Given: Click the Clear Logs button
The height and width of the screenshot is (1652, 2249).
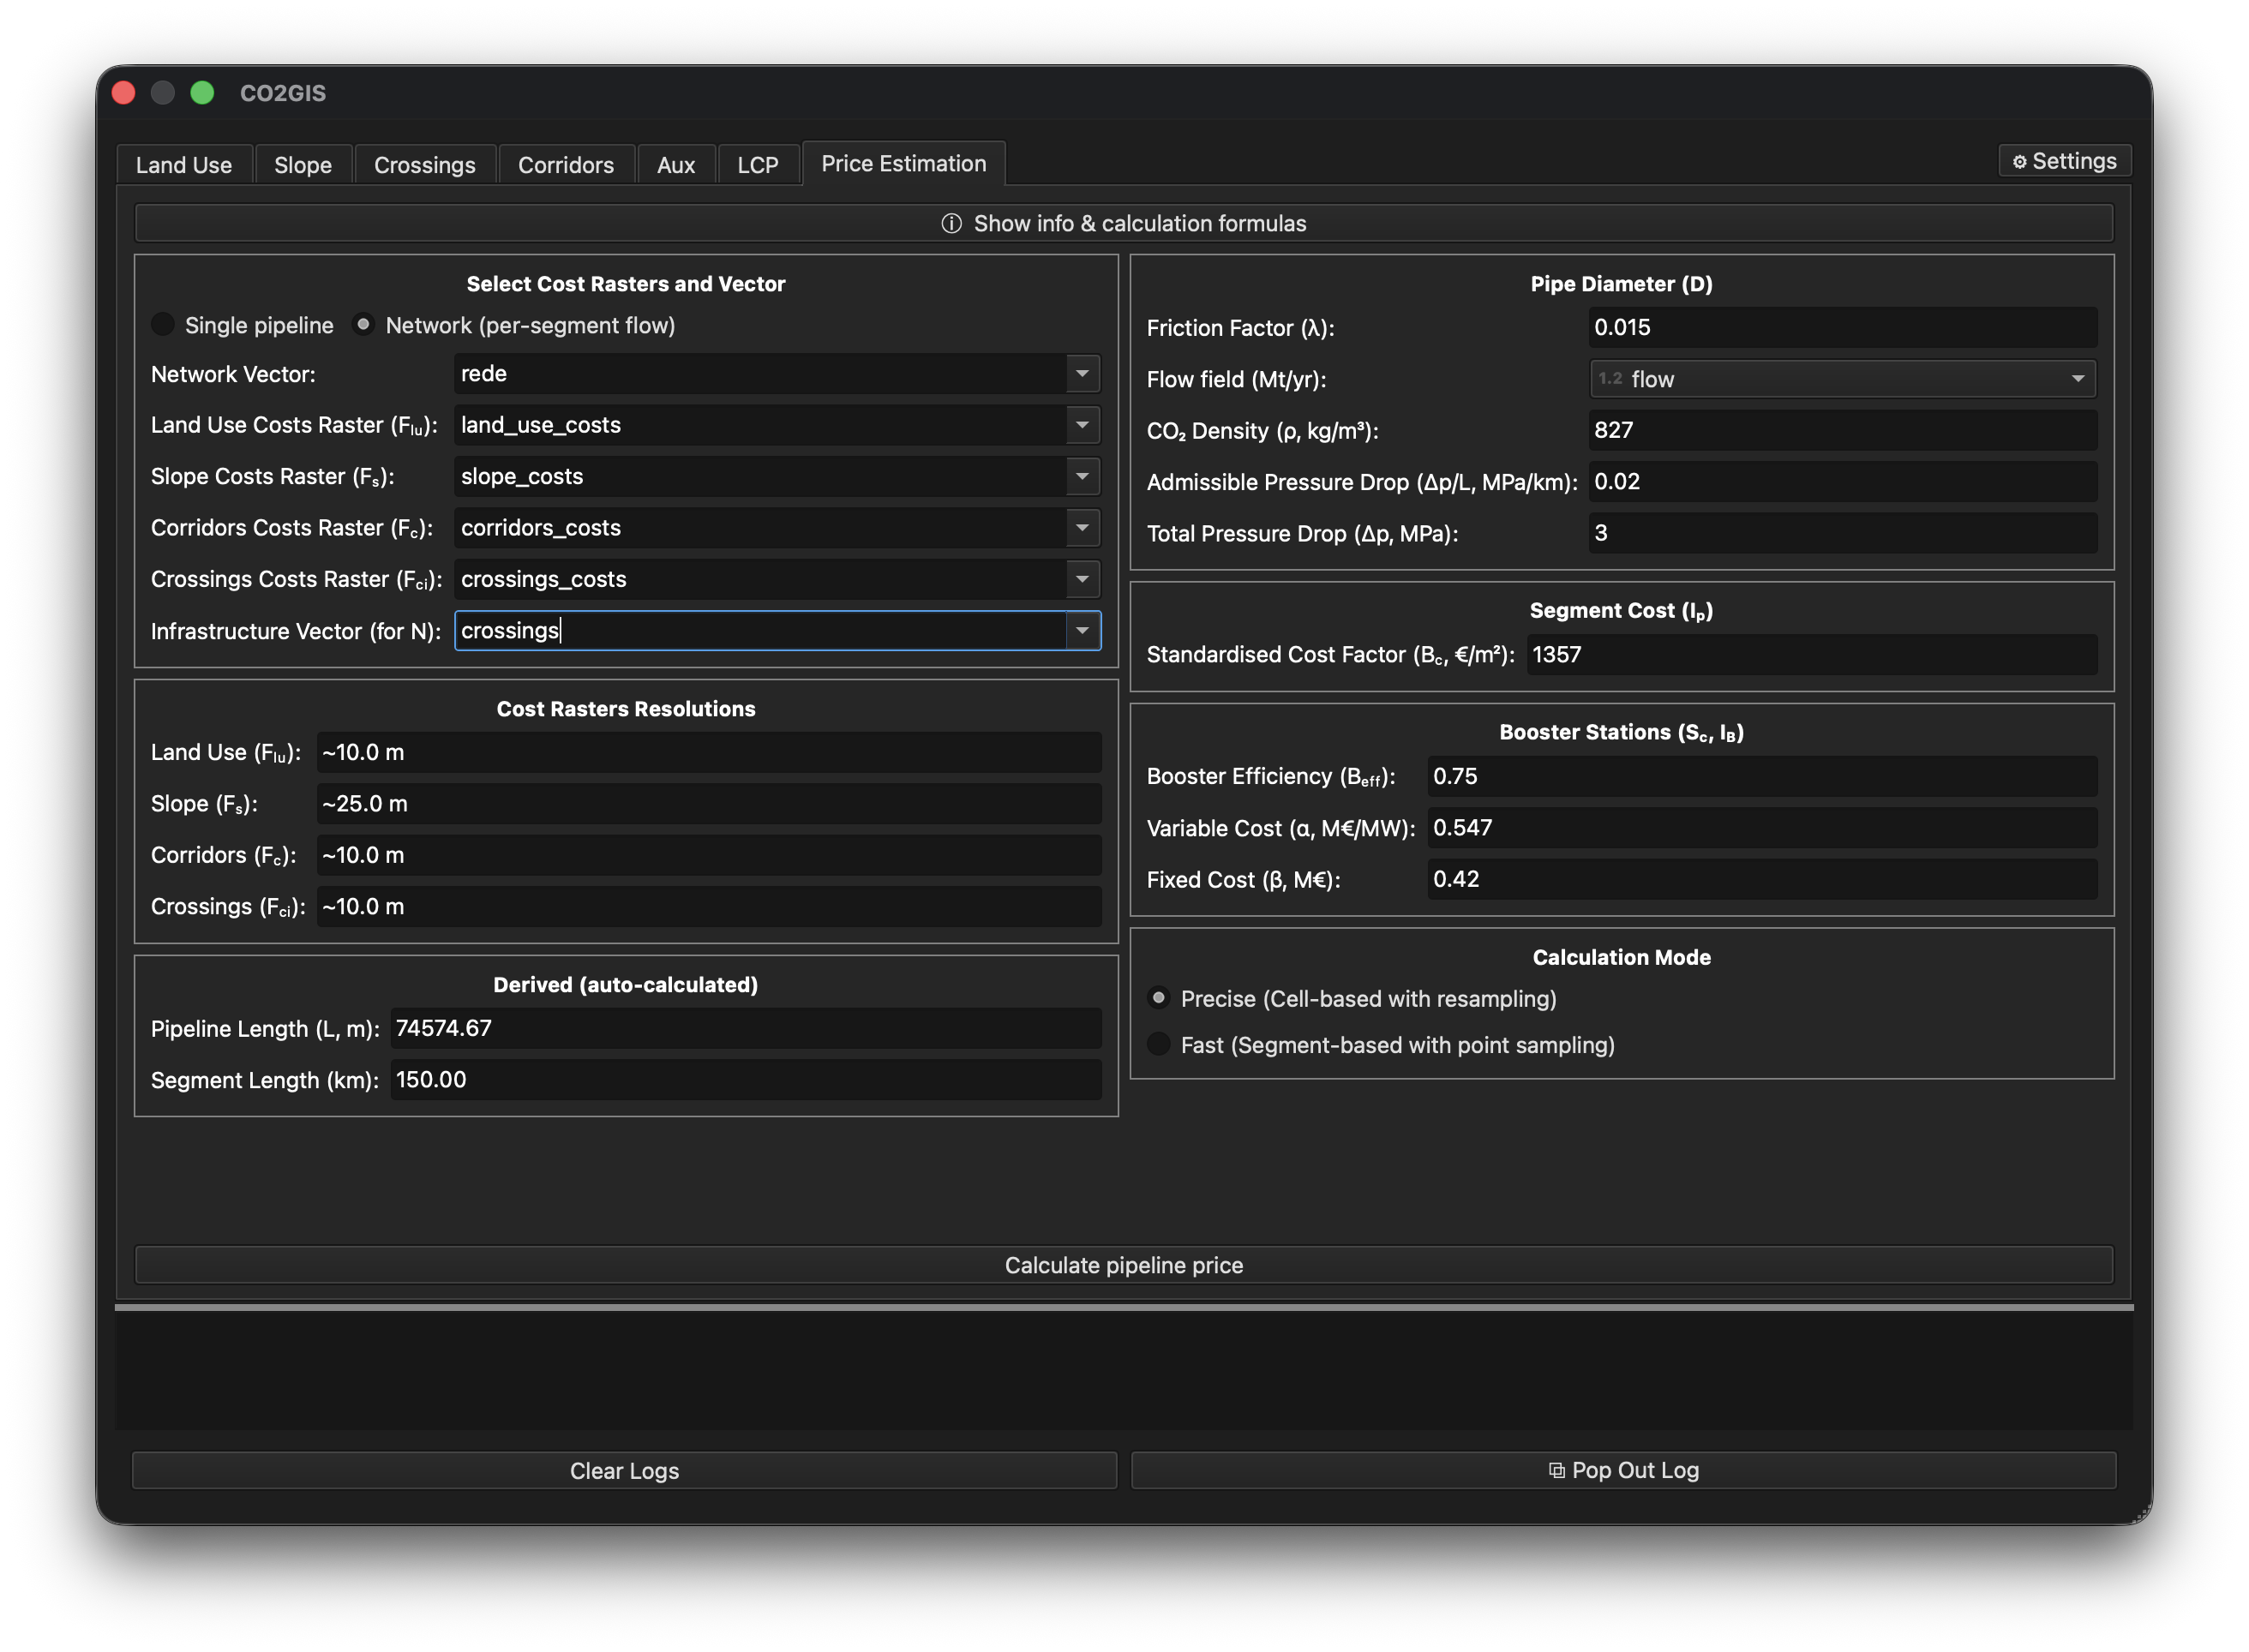Looking at the screenshot, I should (624, 1470).
